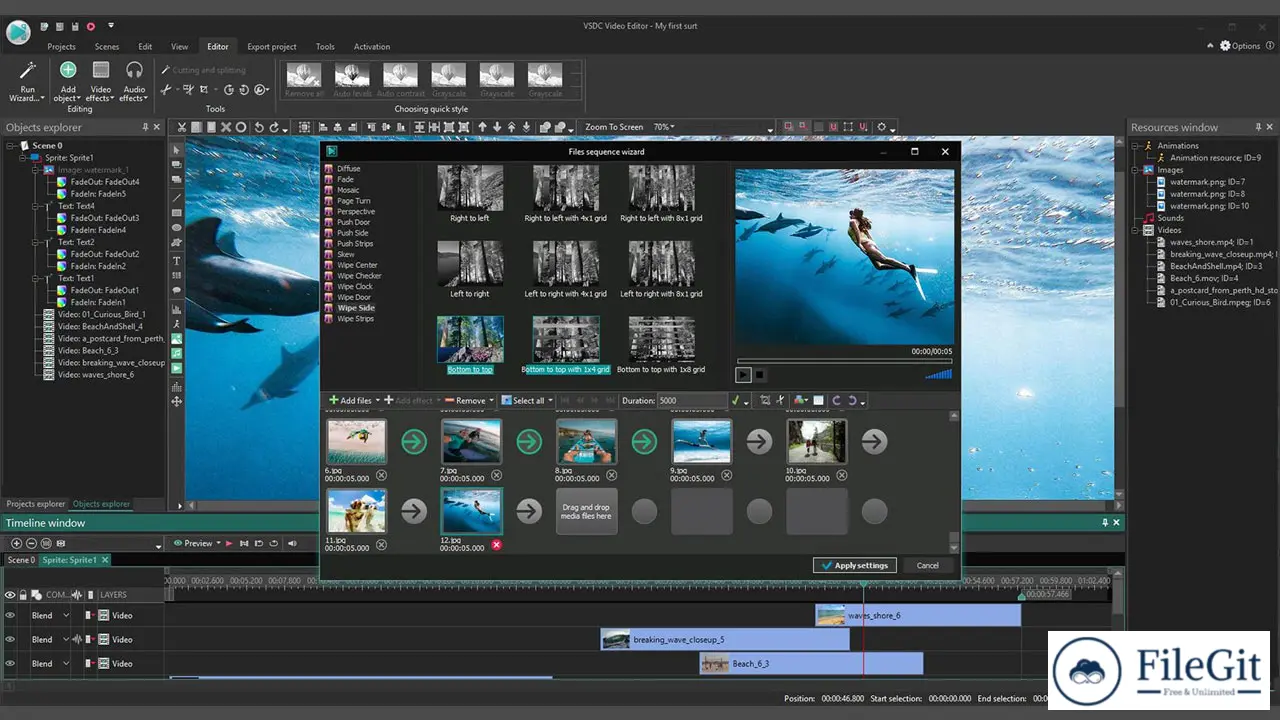
Task: Toggle visibility eye of third Video layer
Action: pyautogui.click(x=10, y=663)
